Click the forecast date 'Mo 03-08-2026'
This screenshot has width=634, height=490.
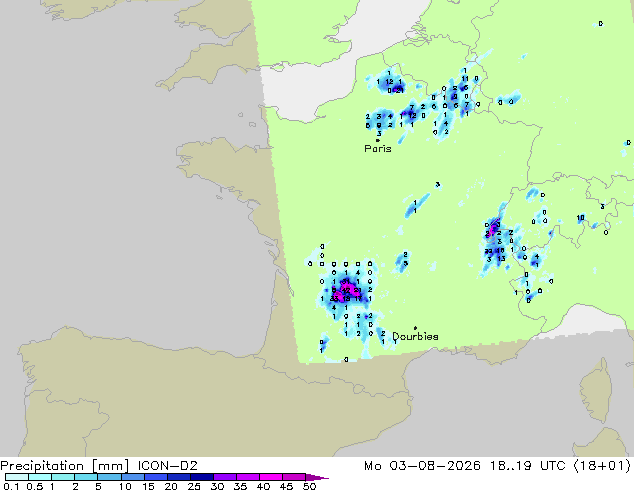click(422, 466)
